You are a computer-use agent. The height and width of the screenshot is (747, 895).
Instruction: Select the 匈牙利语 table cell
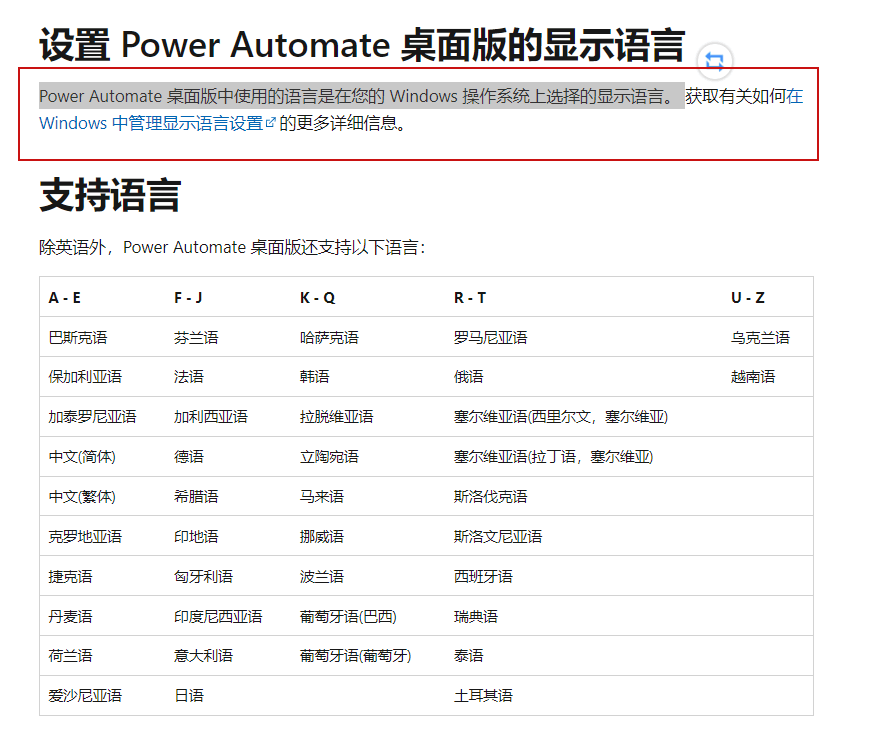[x=203, y=576]
